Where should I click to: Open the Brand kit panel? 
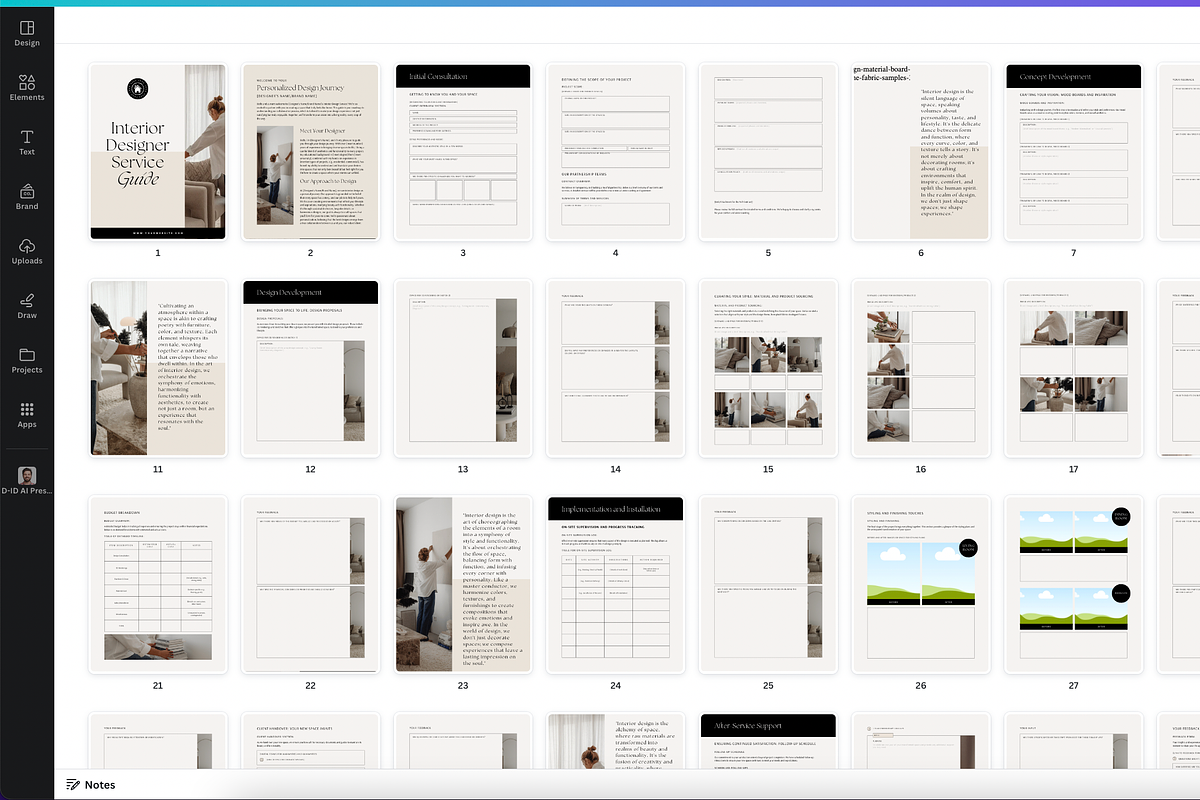[x=27, y=197]
